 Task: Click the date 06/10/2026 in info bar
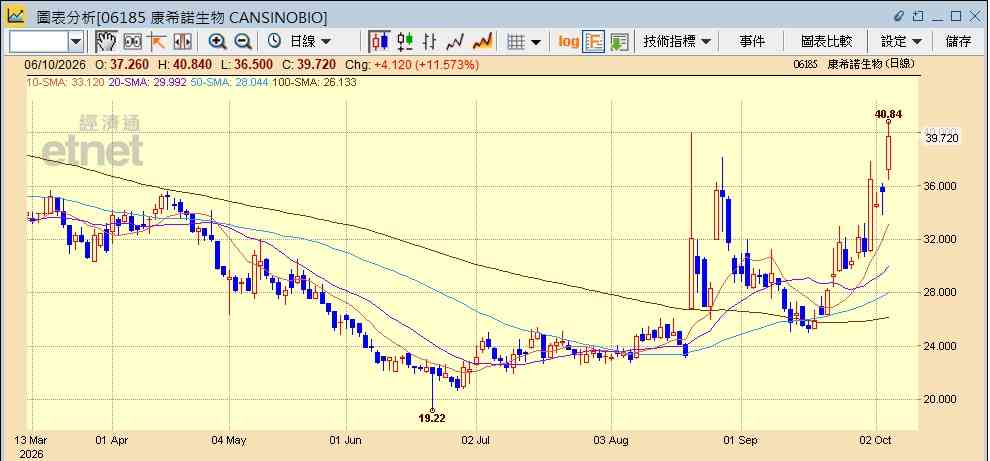[56, 65]
